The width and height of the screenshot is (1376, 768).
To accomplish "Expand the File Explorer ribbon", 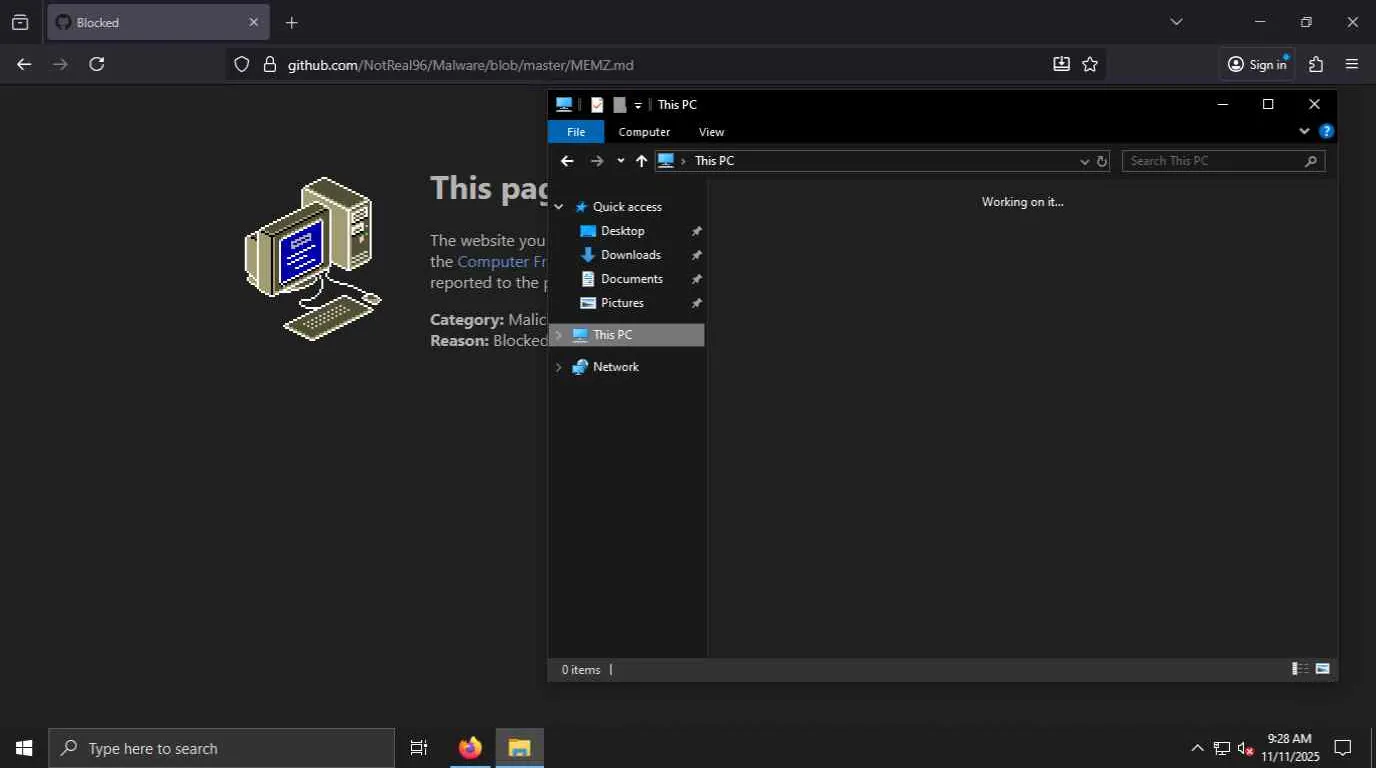I will point(1304,131).
